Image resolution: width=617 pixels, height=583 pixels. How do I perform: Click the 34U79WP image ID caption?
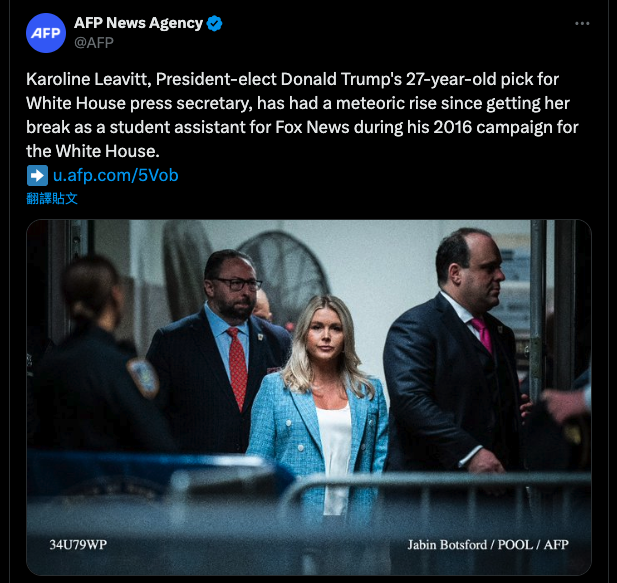tap(78, 545)
